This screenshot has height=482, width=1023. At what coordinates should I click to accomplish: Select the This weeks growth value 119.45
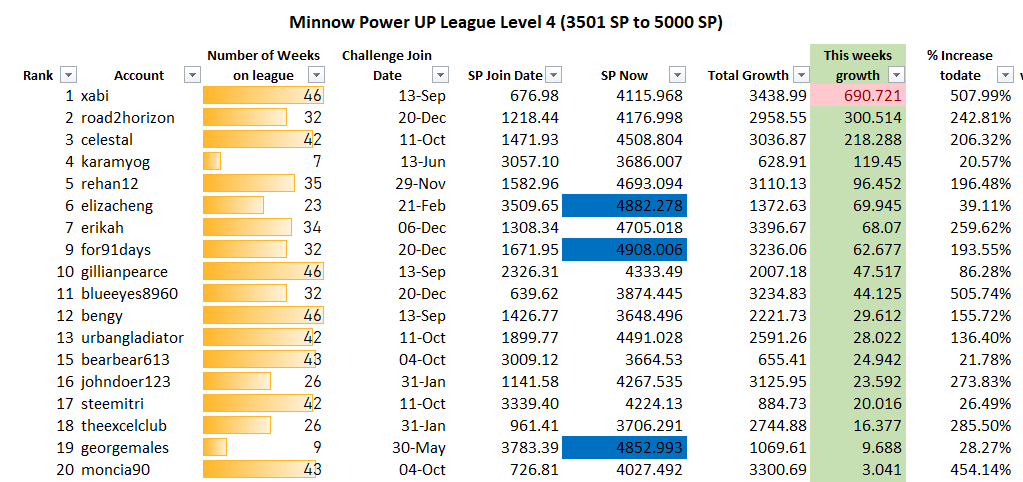(x=878, y=162)
